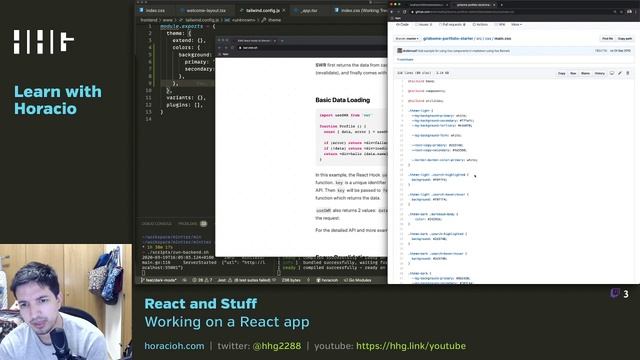The height and width of the screenshot is (360, 640).
Task: Click the Copy button above the file
Action: tap(562, 73)
